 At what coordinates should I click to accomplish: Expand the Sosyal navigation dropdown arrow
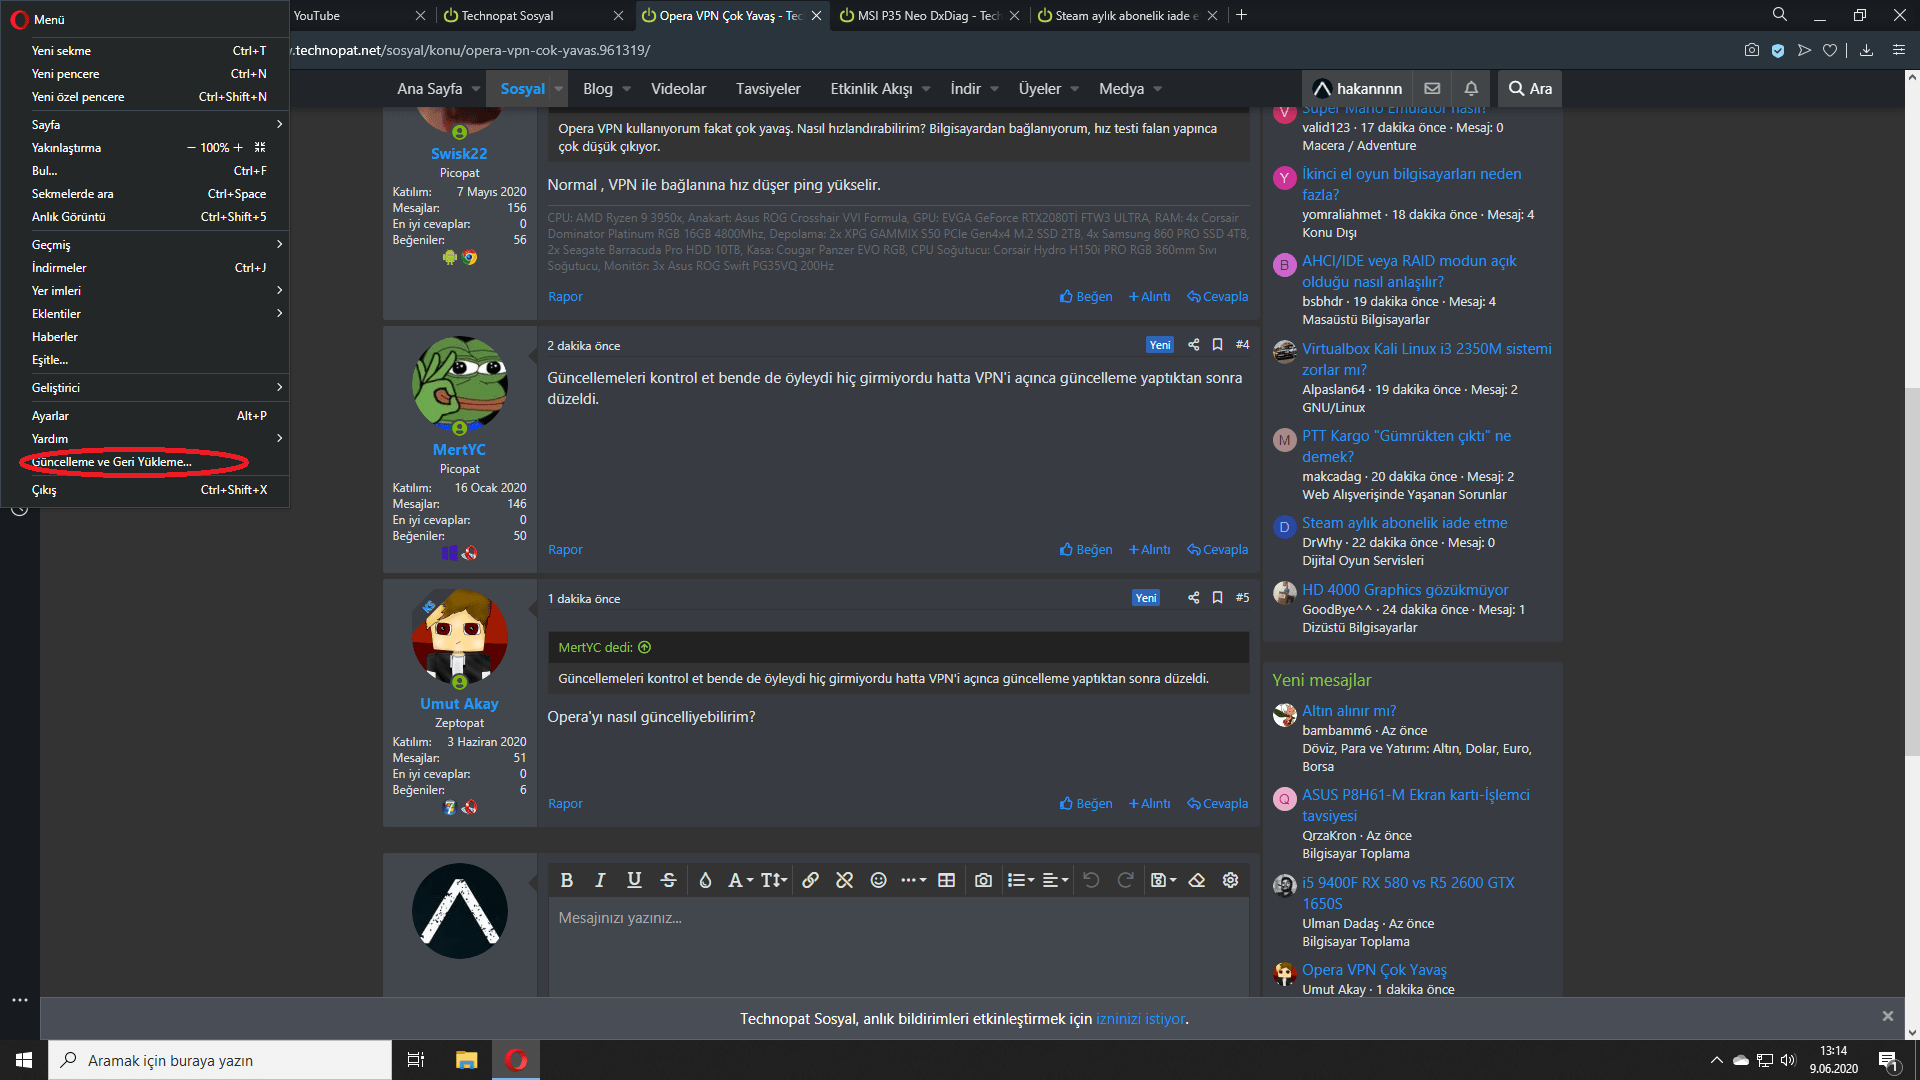[558, 88]
